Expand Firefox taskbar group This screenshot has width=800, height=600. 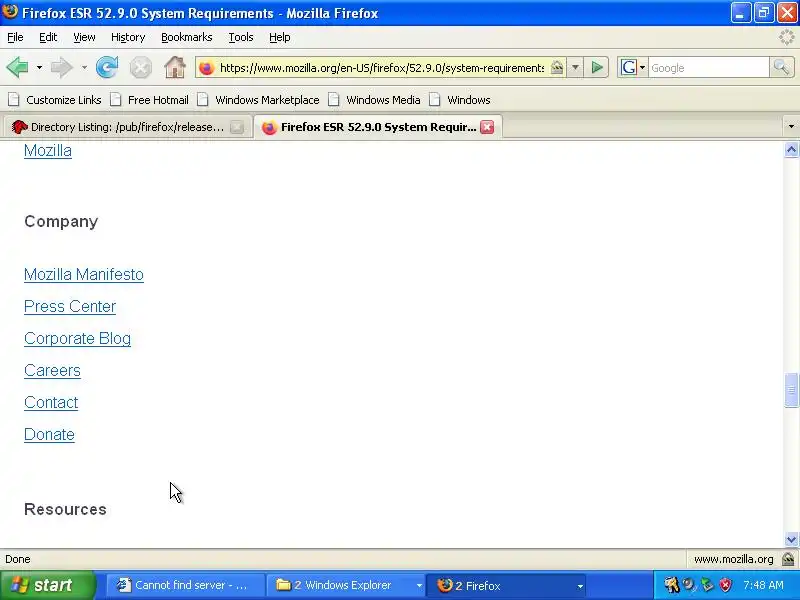pos(580,586)
